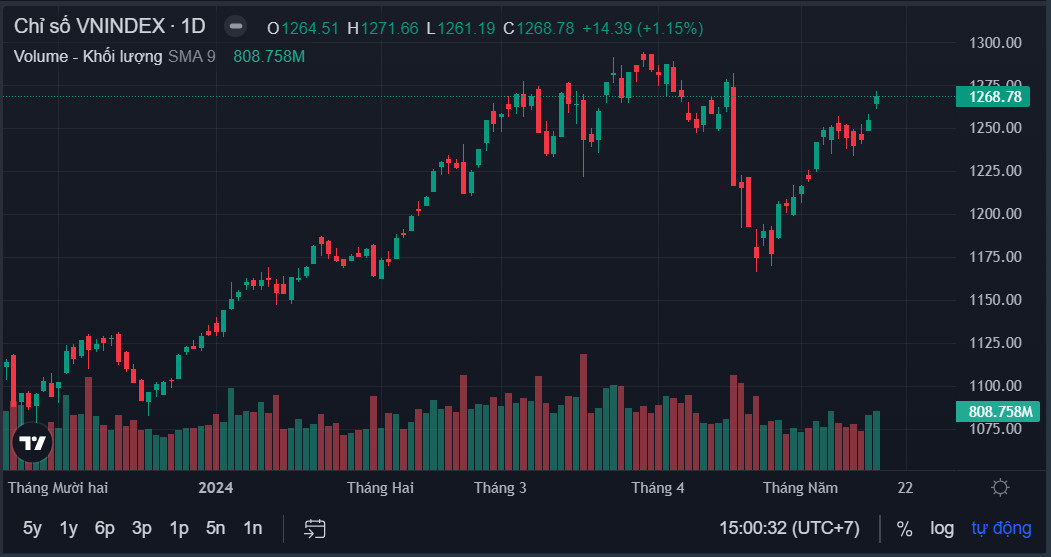Open timezone menu showing 15:00:32 (UTC+7)
The height and width of the screenshot is (557, 1051).
click(789, 528)
